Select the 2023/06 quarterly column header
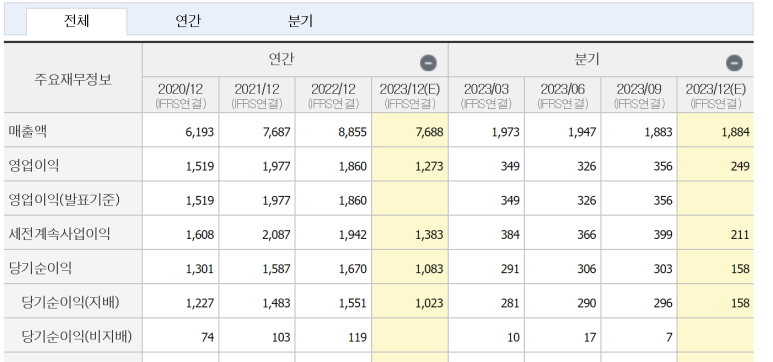The height and width of the screenshot is (362, 773). point(562,95)
